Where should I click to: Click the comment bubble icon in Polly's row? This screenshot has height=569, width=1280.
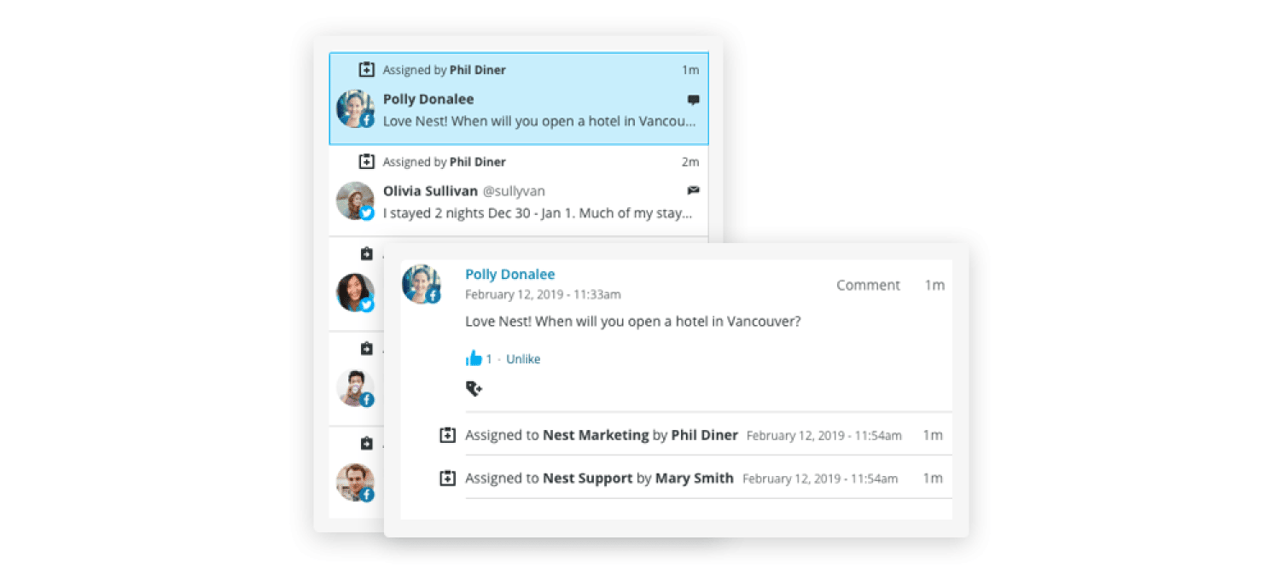click(693, 100)
